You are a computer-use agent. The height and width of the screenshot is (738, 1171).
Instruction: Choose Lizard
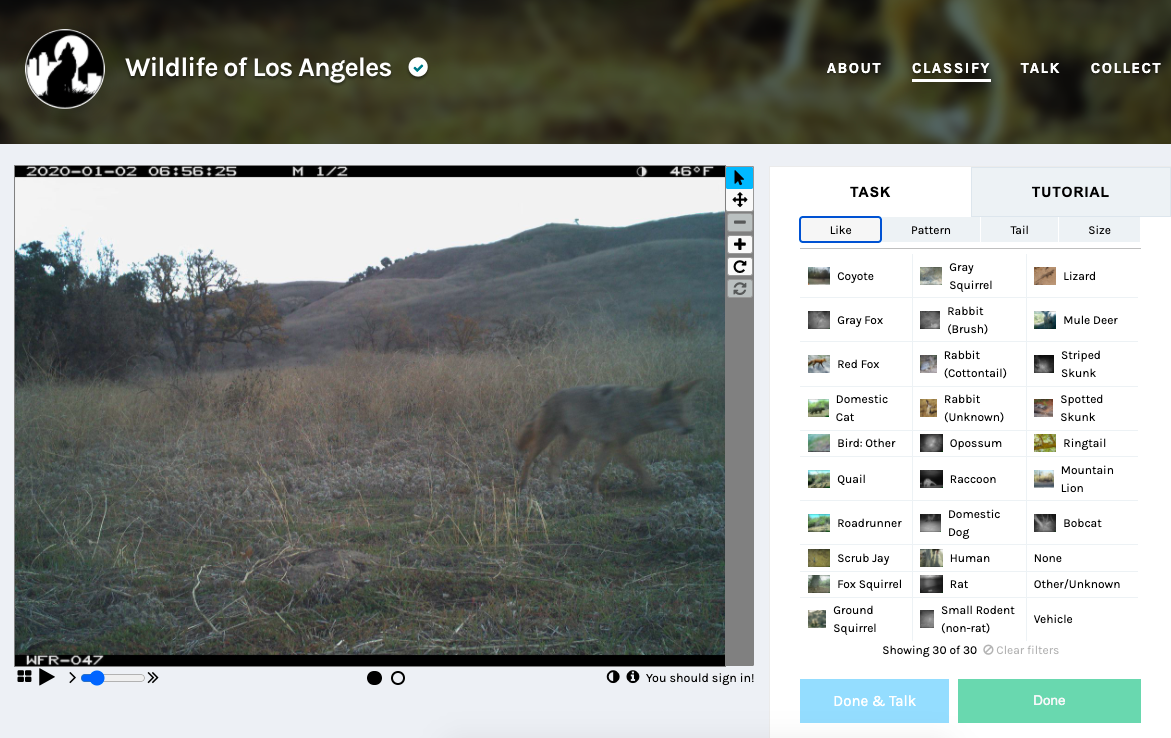pyautogui.click(x=1083, y=276)
